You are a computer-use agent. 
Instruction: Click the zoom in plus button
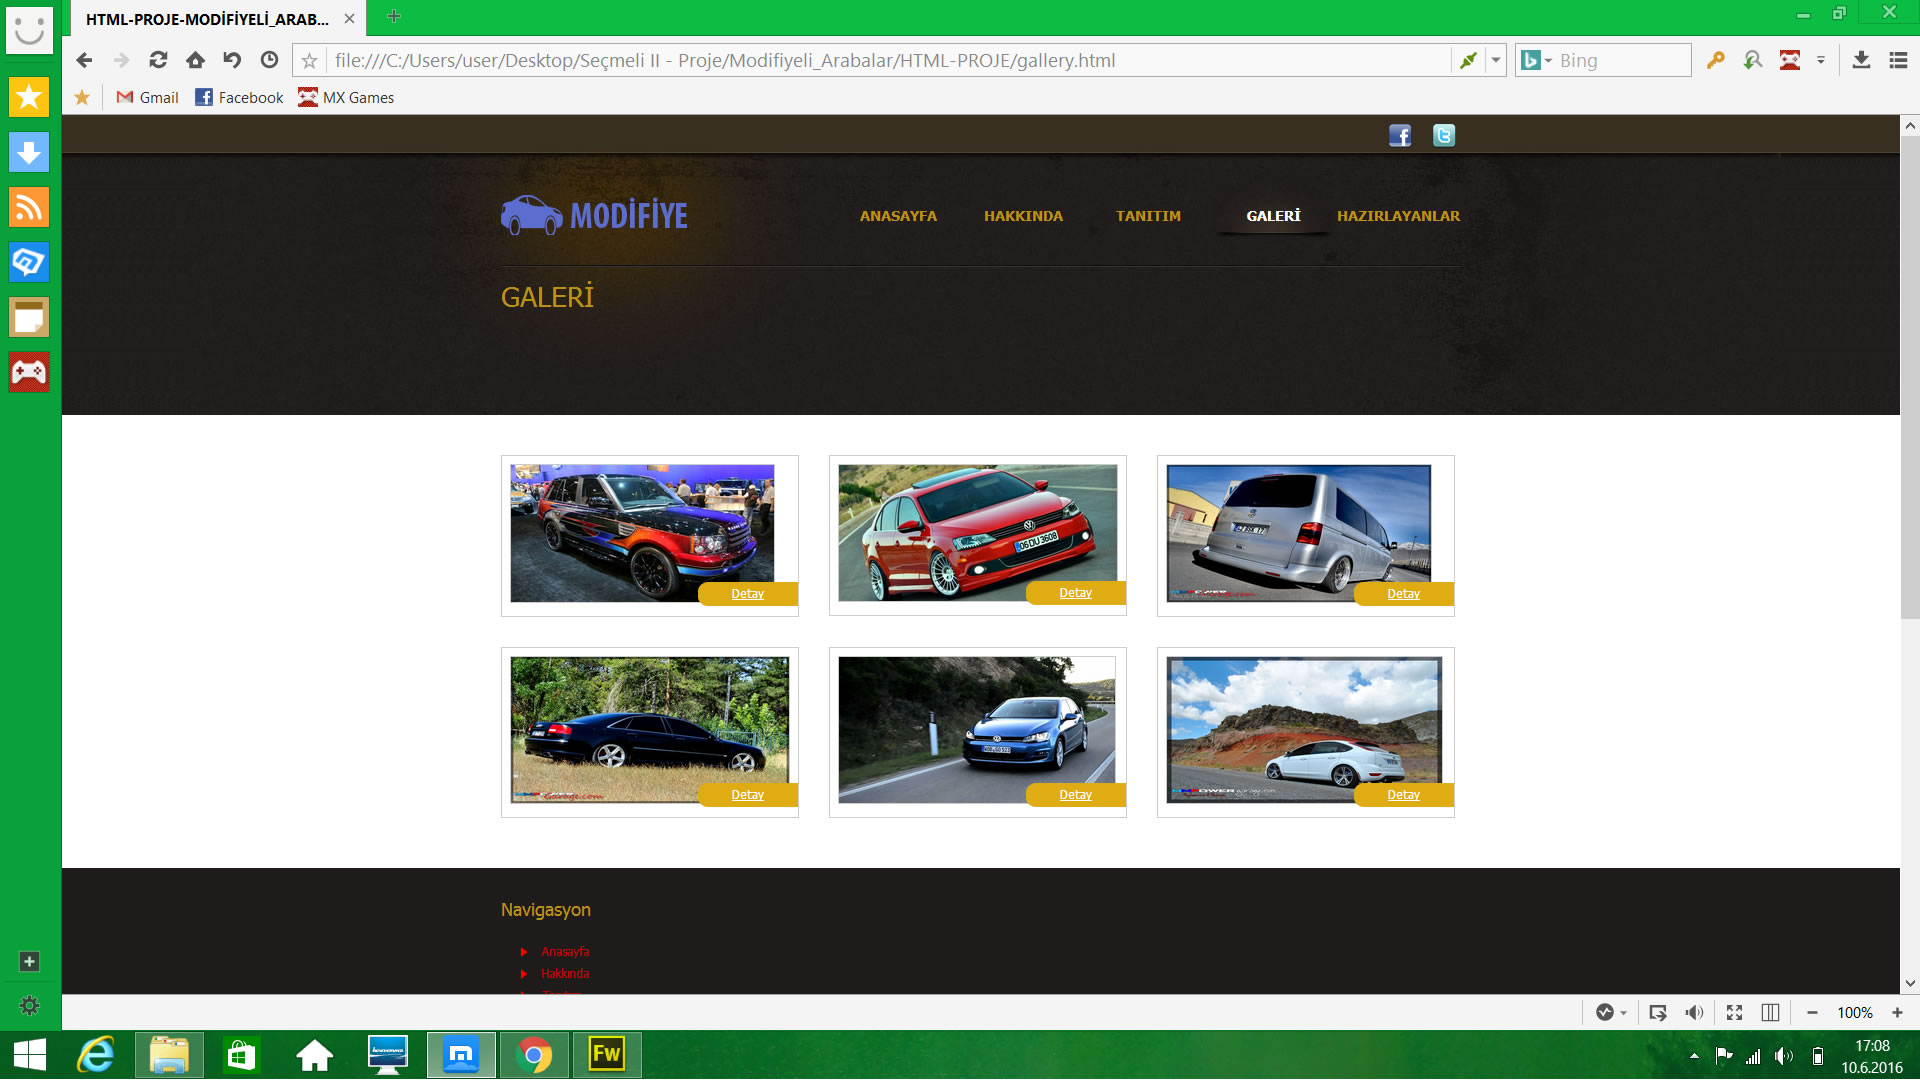pyautogui.click(x=1897, y=1012)
